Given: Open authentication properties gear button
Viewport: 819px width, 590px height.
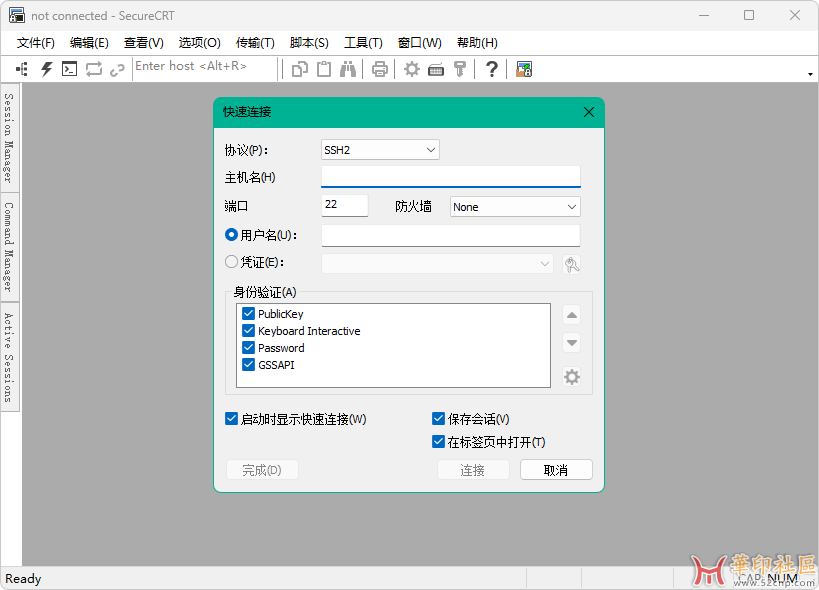Looking at the screenshot, I should point(572,376).
